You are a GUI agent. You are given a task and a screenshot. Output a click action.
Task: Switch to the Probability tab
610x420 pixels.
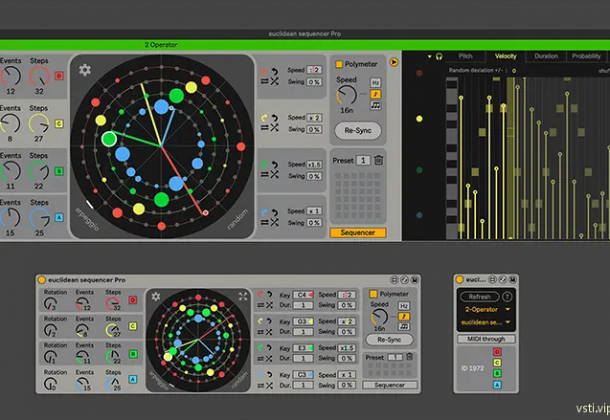[x=586, y=56]
